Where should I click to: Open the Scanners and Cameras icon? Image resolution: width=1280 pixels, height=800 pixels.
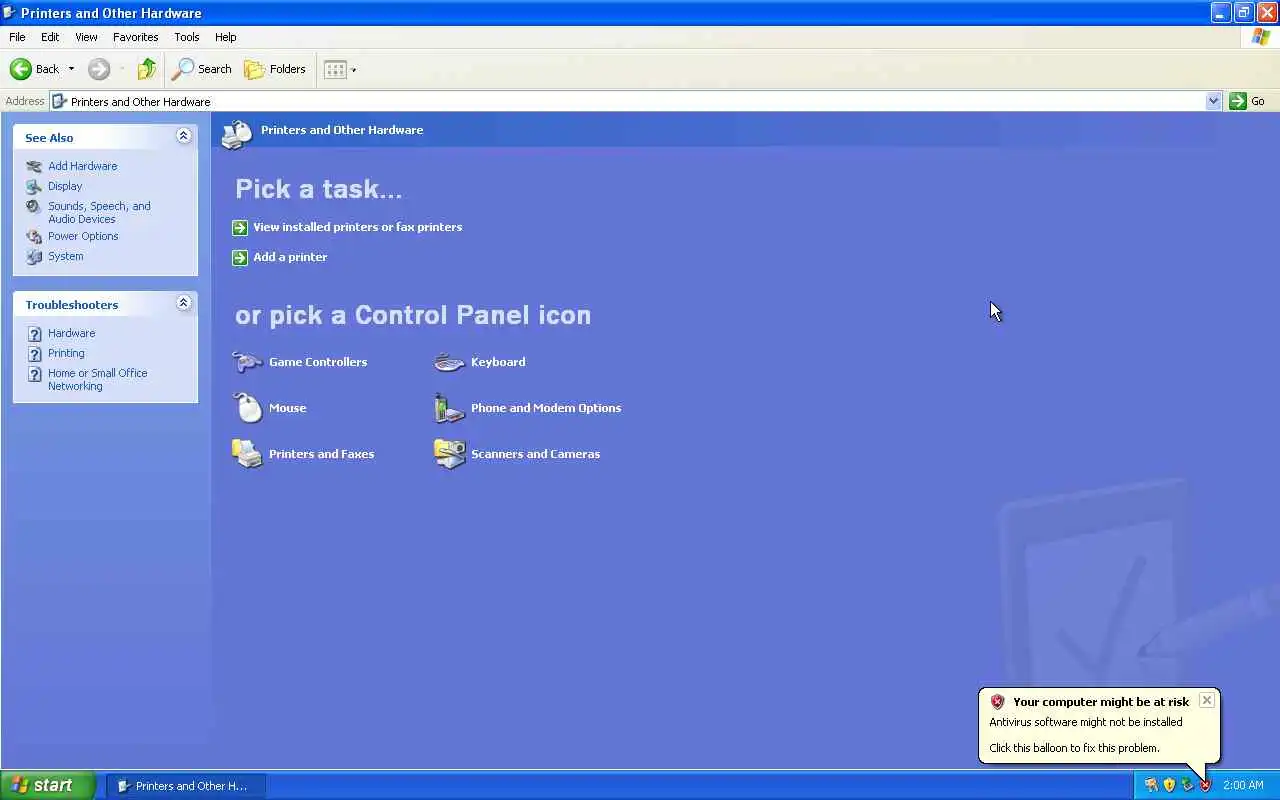449,454
